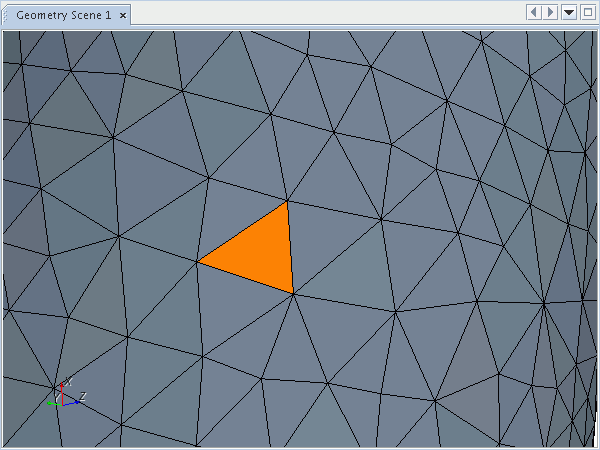This screenshot has width=600, height=450.
Task: Select the upper-left edge of orange triangle
Action: pos(242,231)
